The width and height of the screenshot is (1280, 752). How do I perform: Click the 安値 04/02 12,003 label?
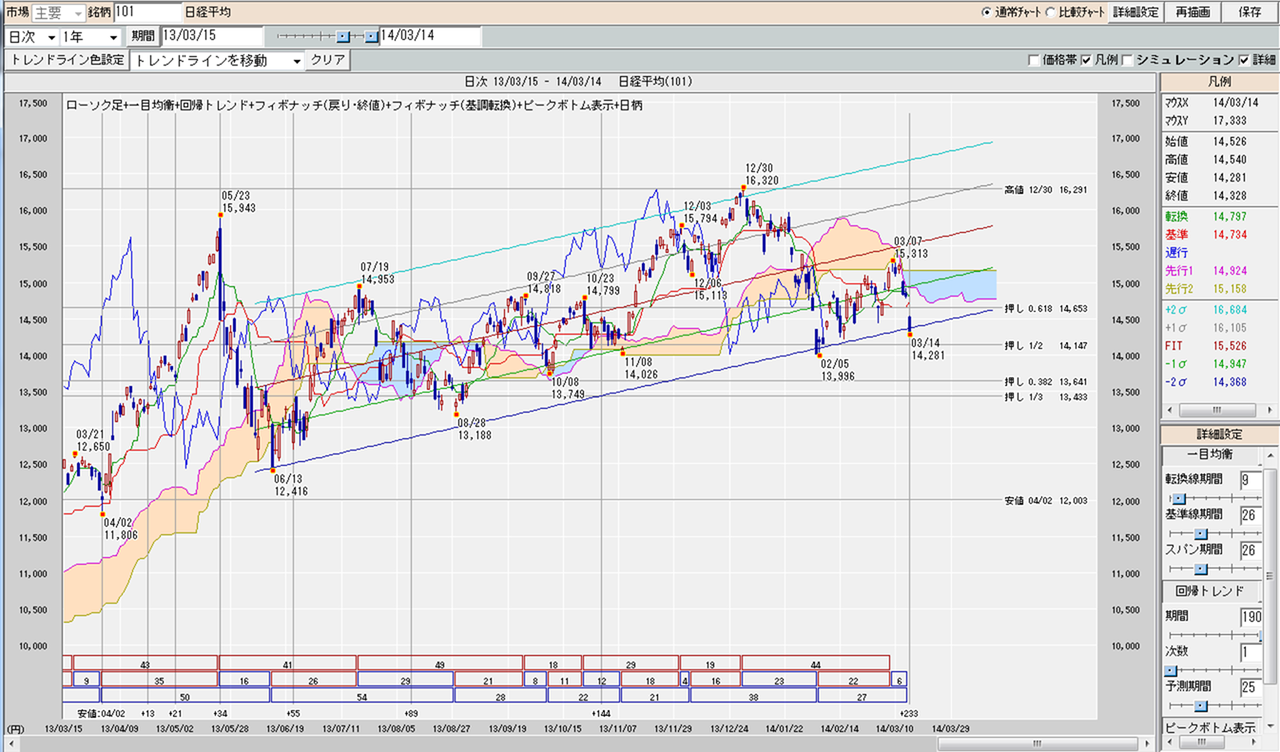(x=1045, y=499)
